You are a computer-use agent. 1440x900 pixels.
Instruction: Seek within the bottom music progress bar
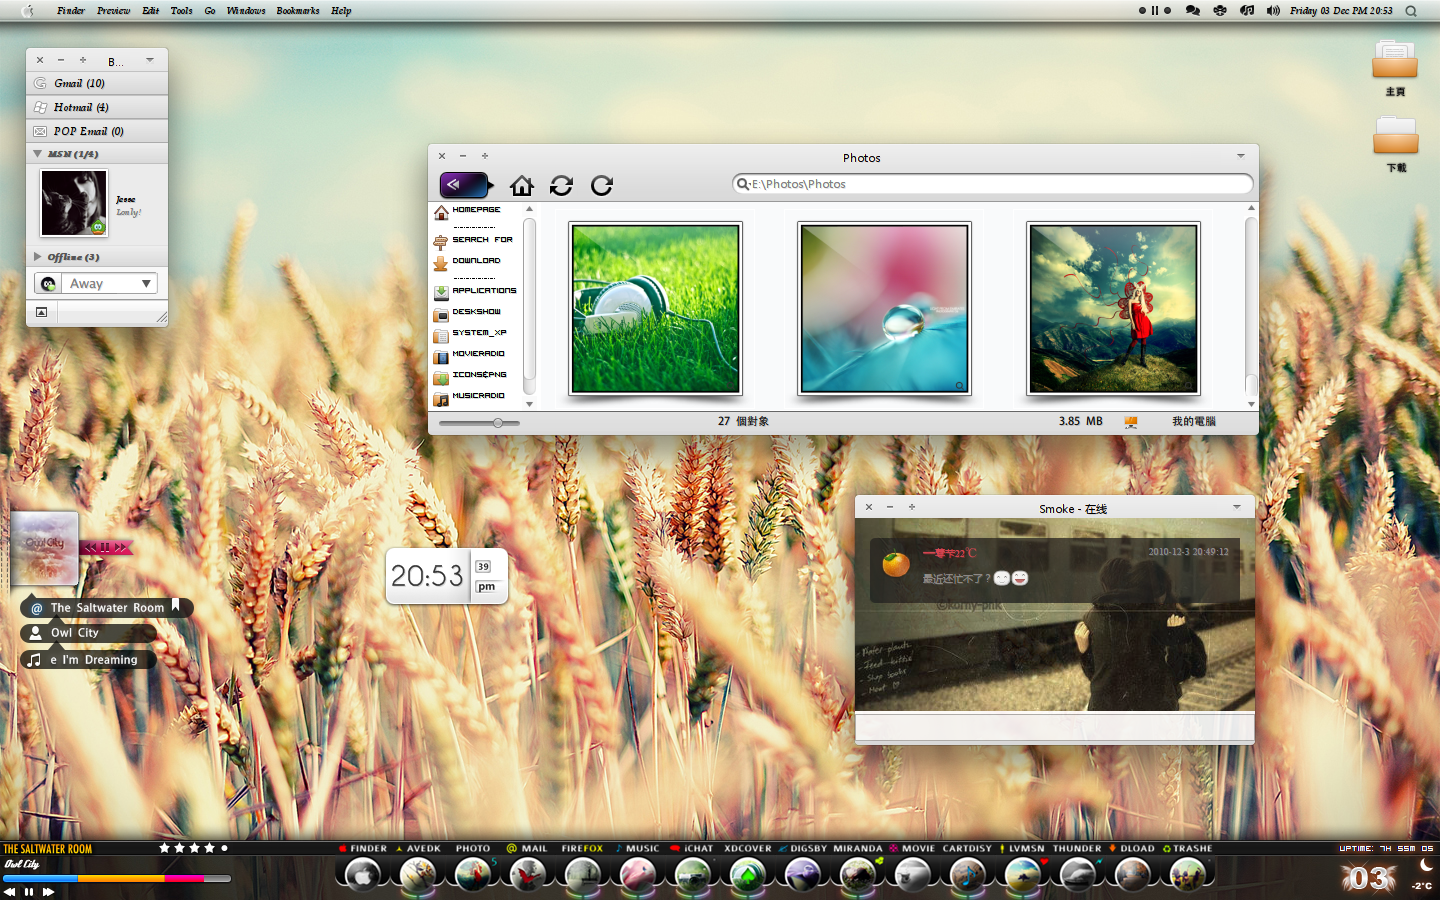click(x=117, y=879)
